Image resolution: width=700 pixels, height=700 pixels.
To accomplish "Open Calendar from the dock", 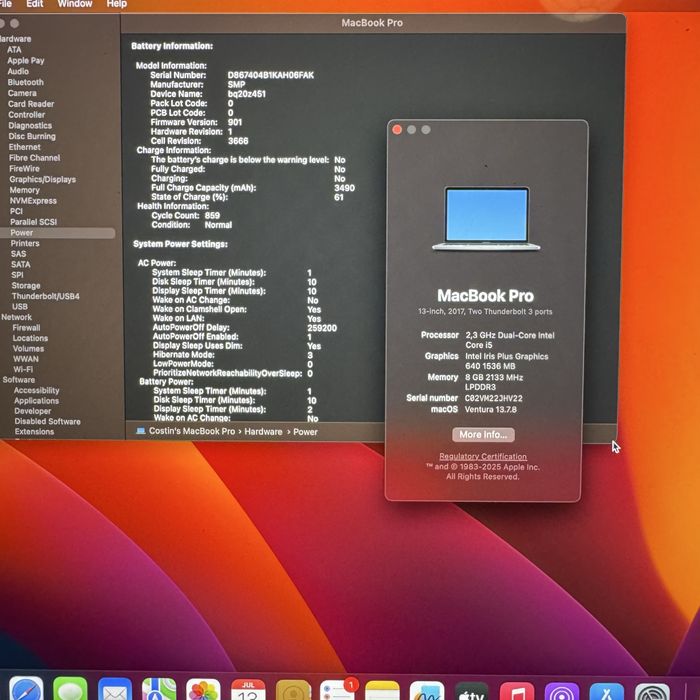I will 248,690.
